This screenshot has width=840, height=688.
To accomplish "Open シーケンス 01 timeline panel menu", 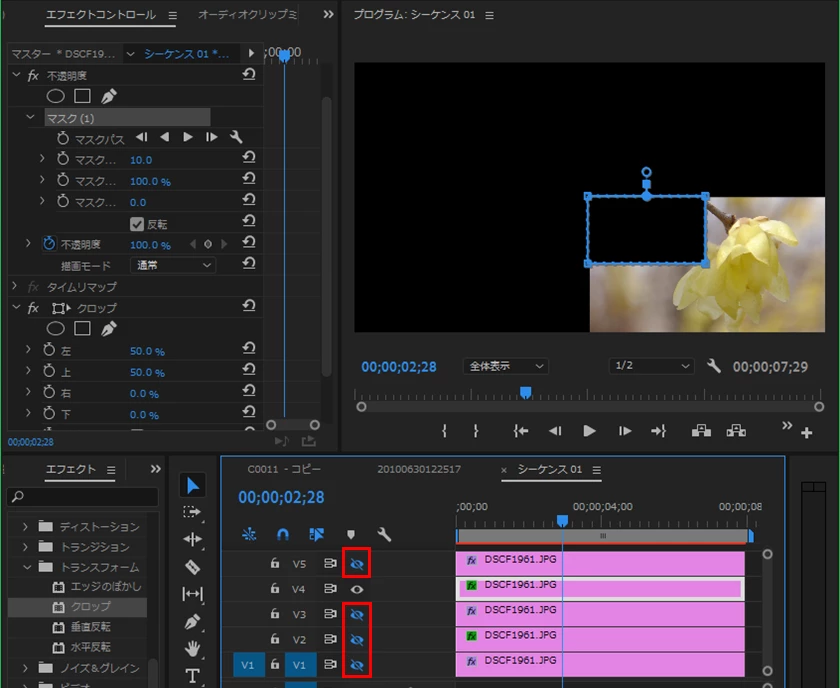I will click(596, 470).
